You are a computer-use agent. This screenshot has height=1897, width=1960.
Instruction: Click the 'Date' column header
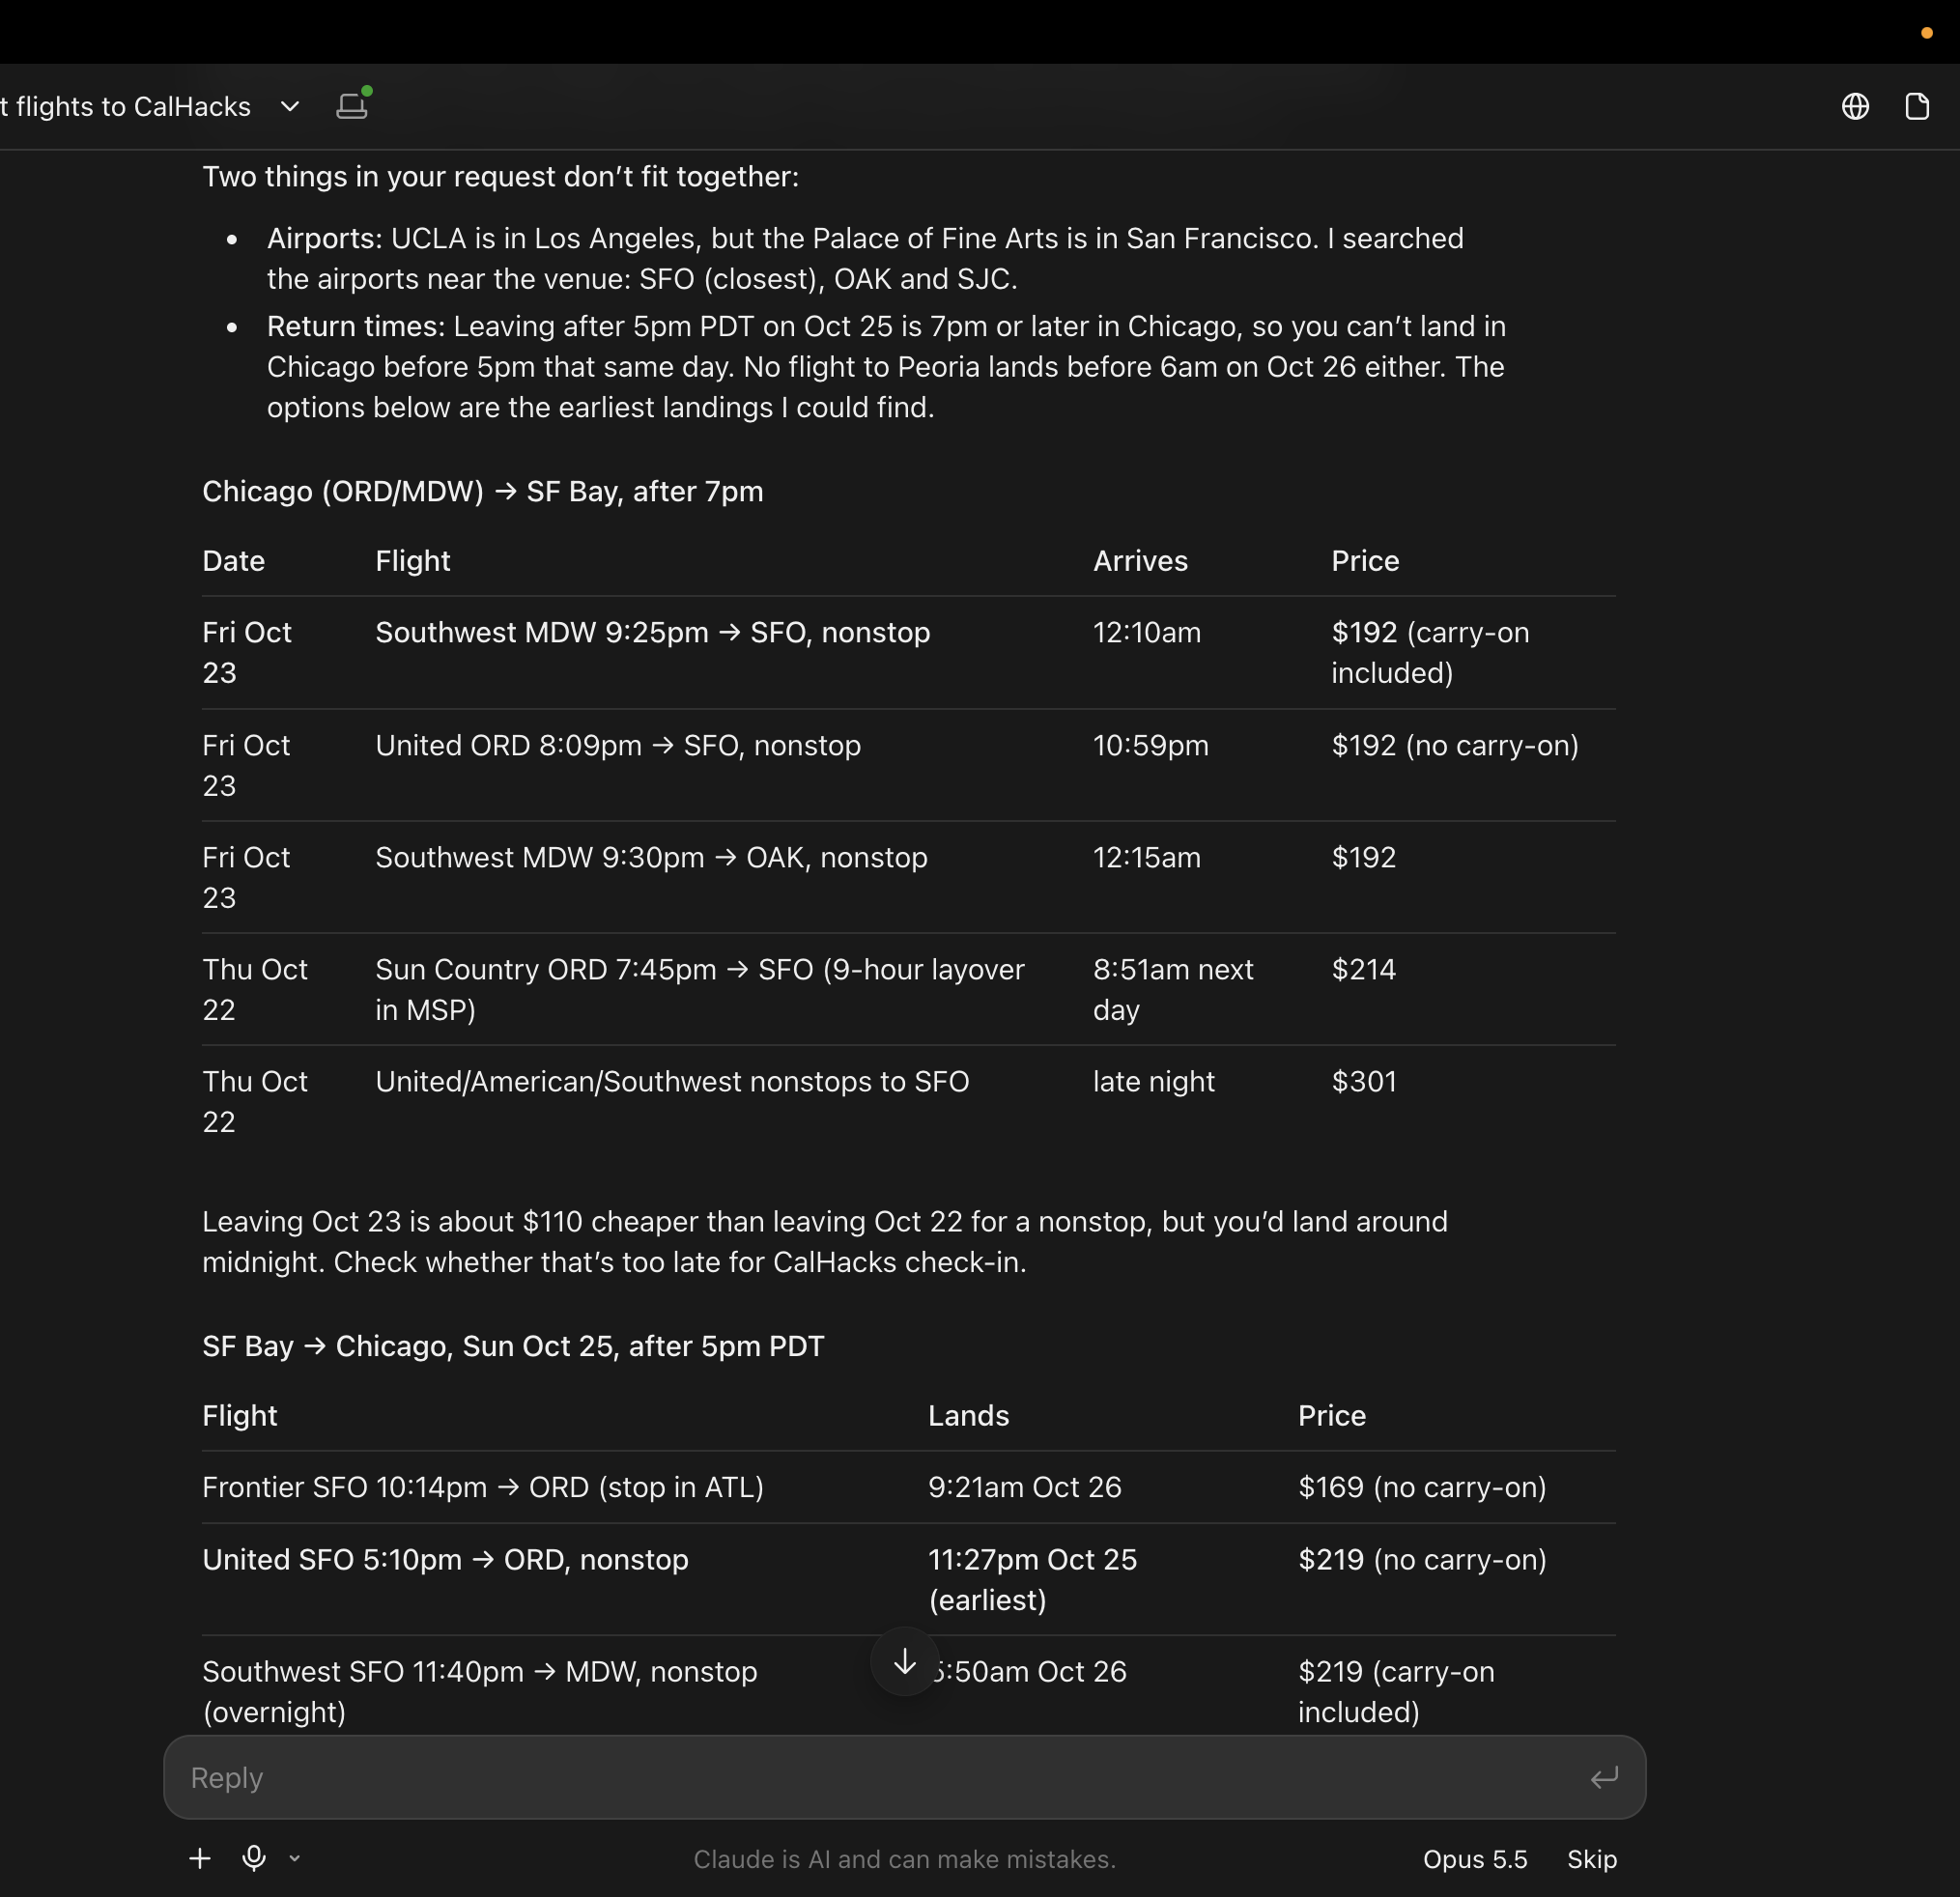[x=233, y=561]
